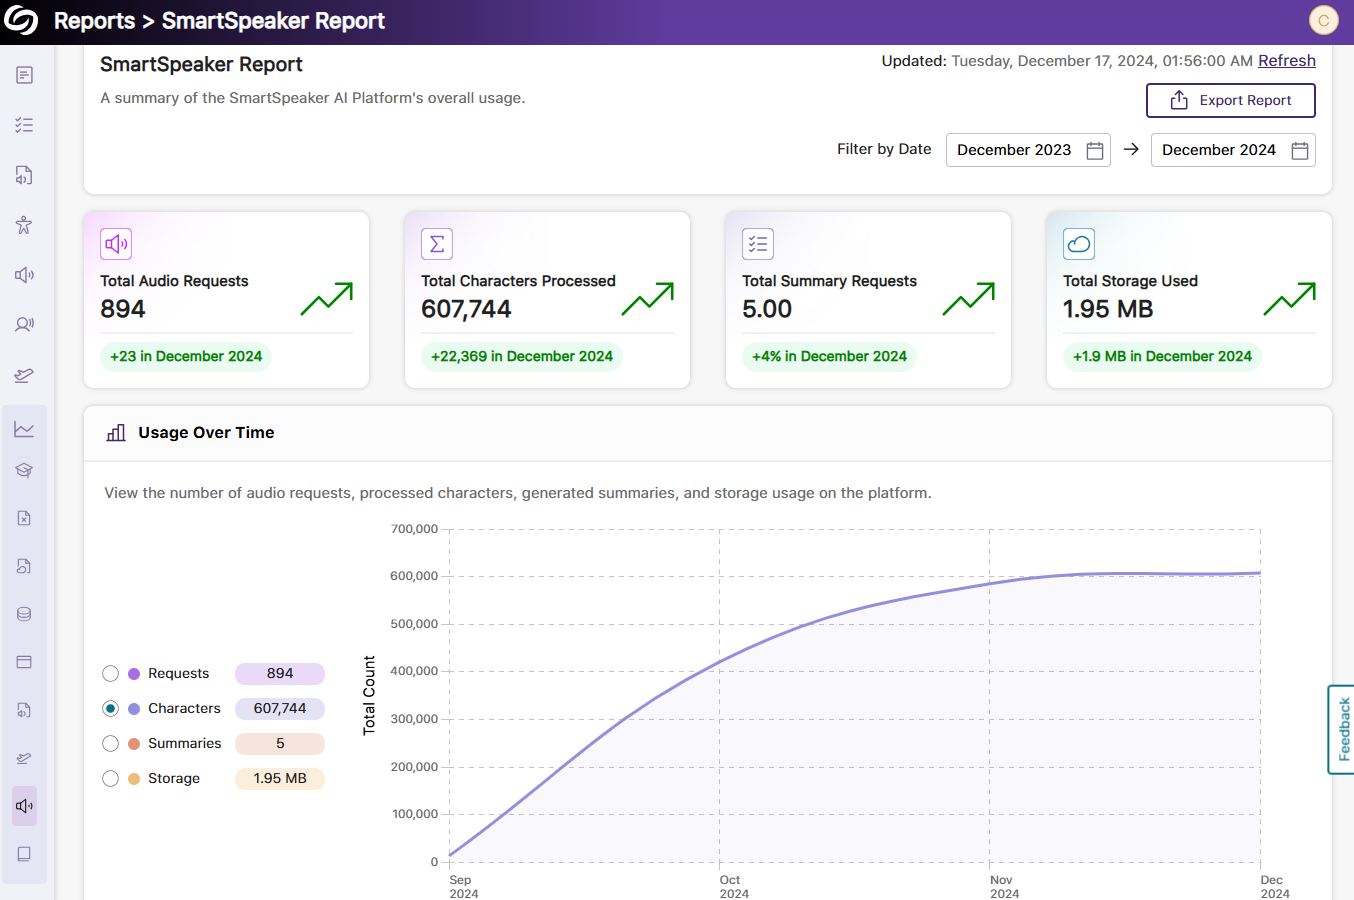Open the December 2024 end date picker
The height and width of the screenshot is (900, 1354).
click(1218, 150)
